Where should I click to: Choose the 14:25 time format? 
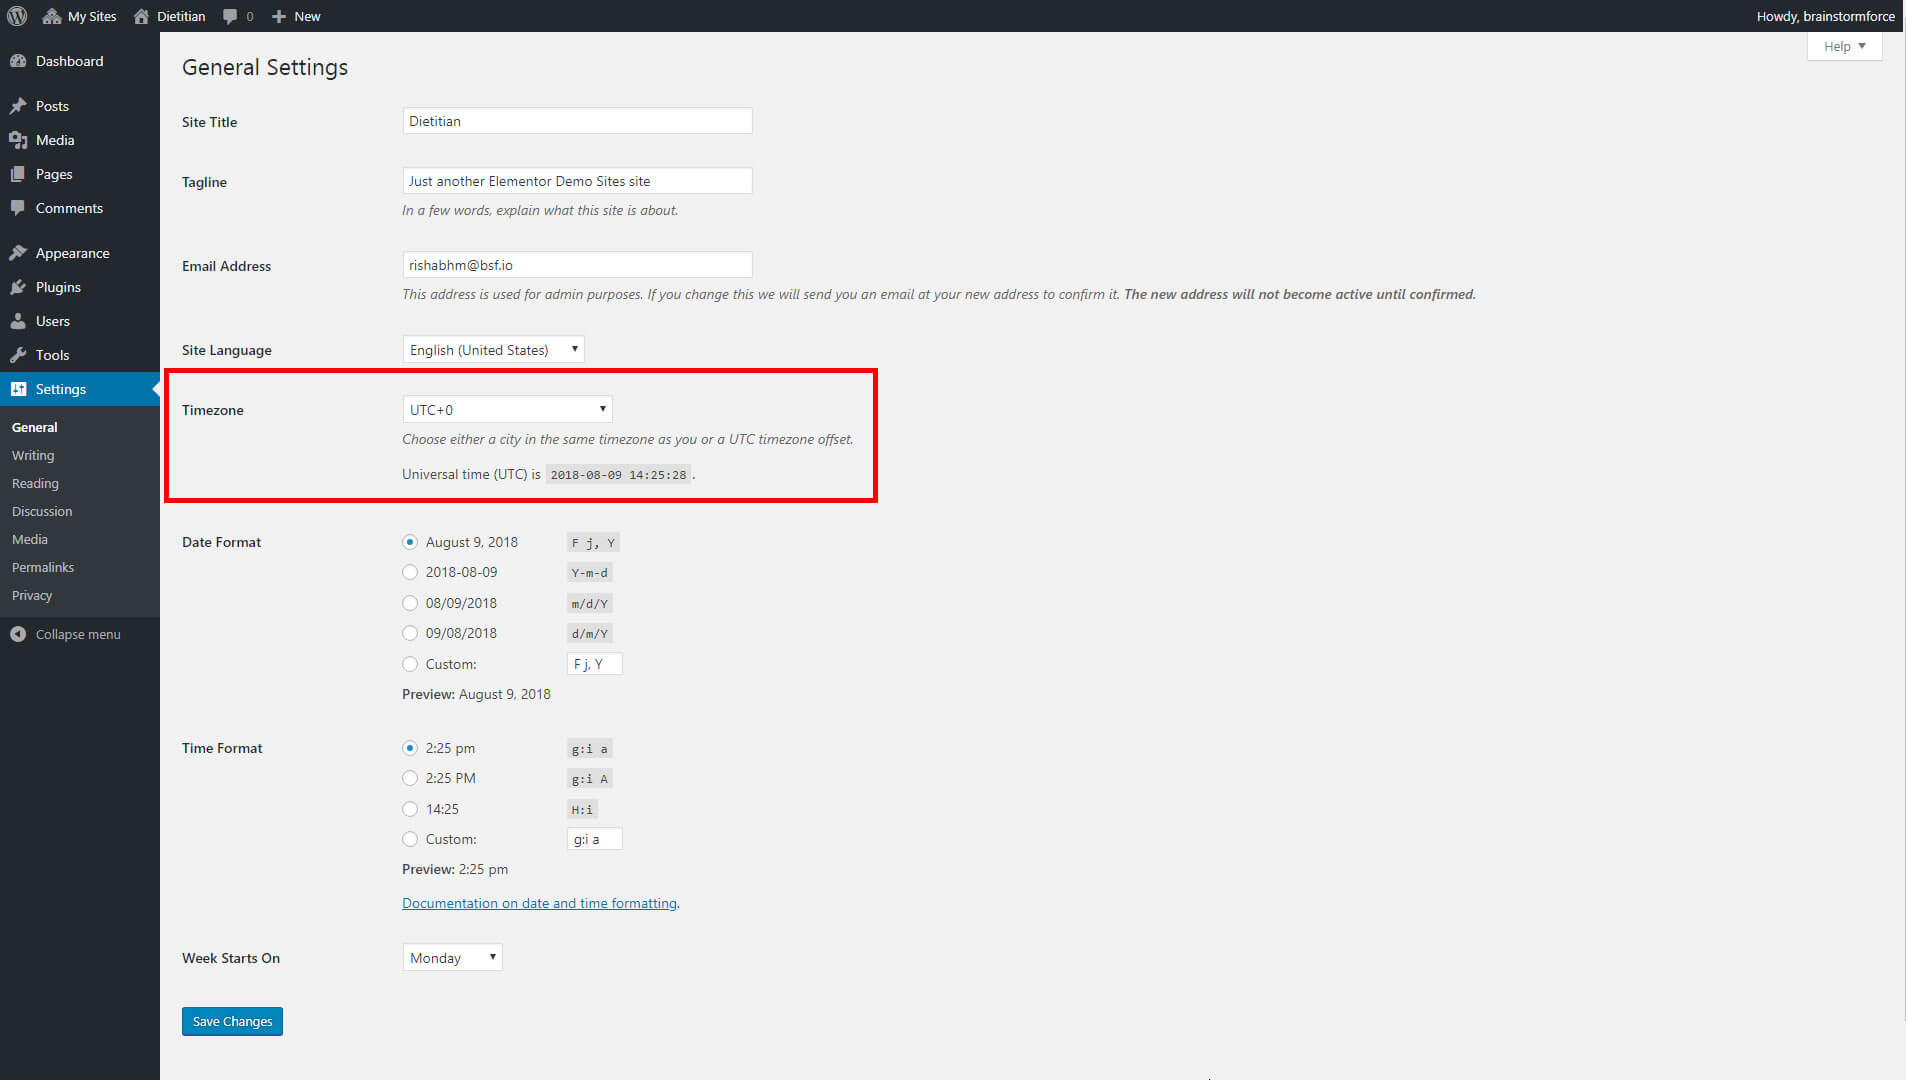tap(410, 808)
